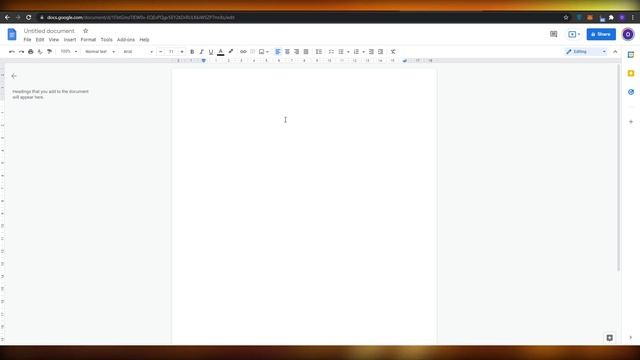This screenshot has height=360, width=640.
Task: Insert a checklist using the toolbar icon
Action: [331, 52]
